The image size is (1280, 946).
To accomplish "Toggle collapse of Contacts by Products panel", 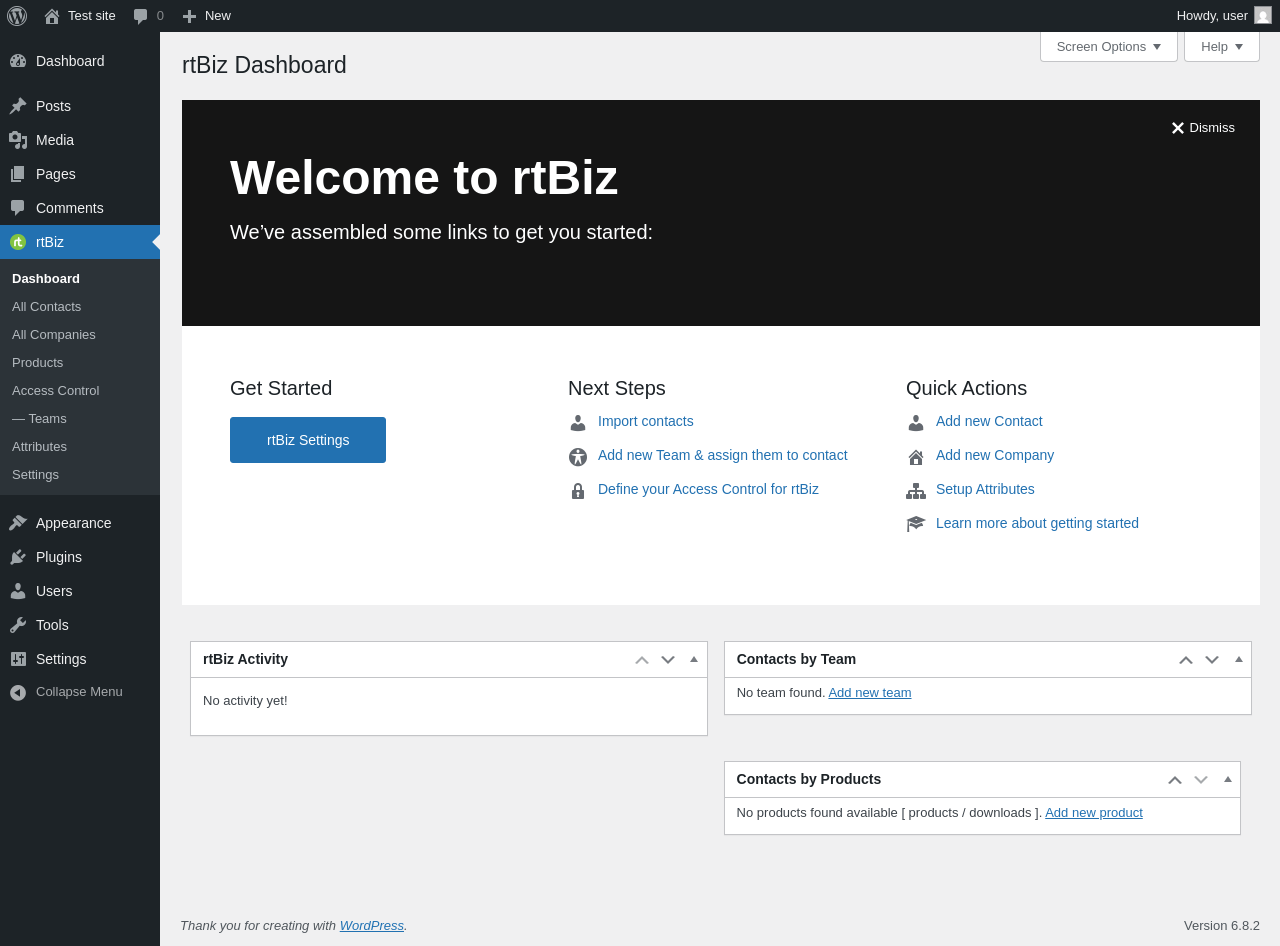I will click(x=1228, y=779).
